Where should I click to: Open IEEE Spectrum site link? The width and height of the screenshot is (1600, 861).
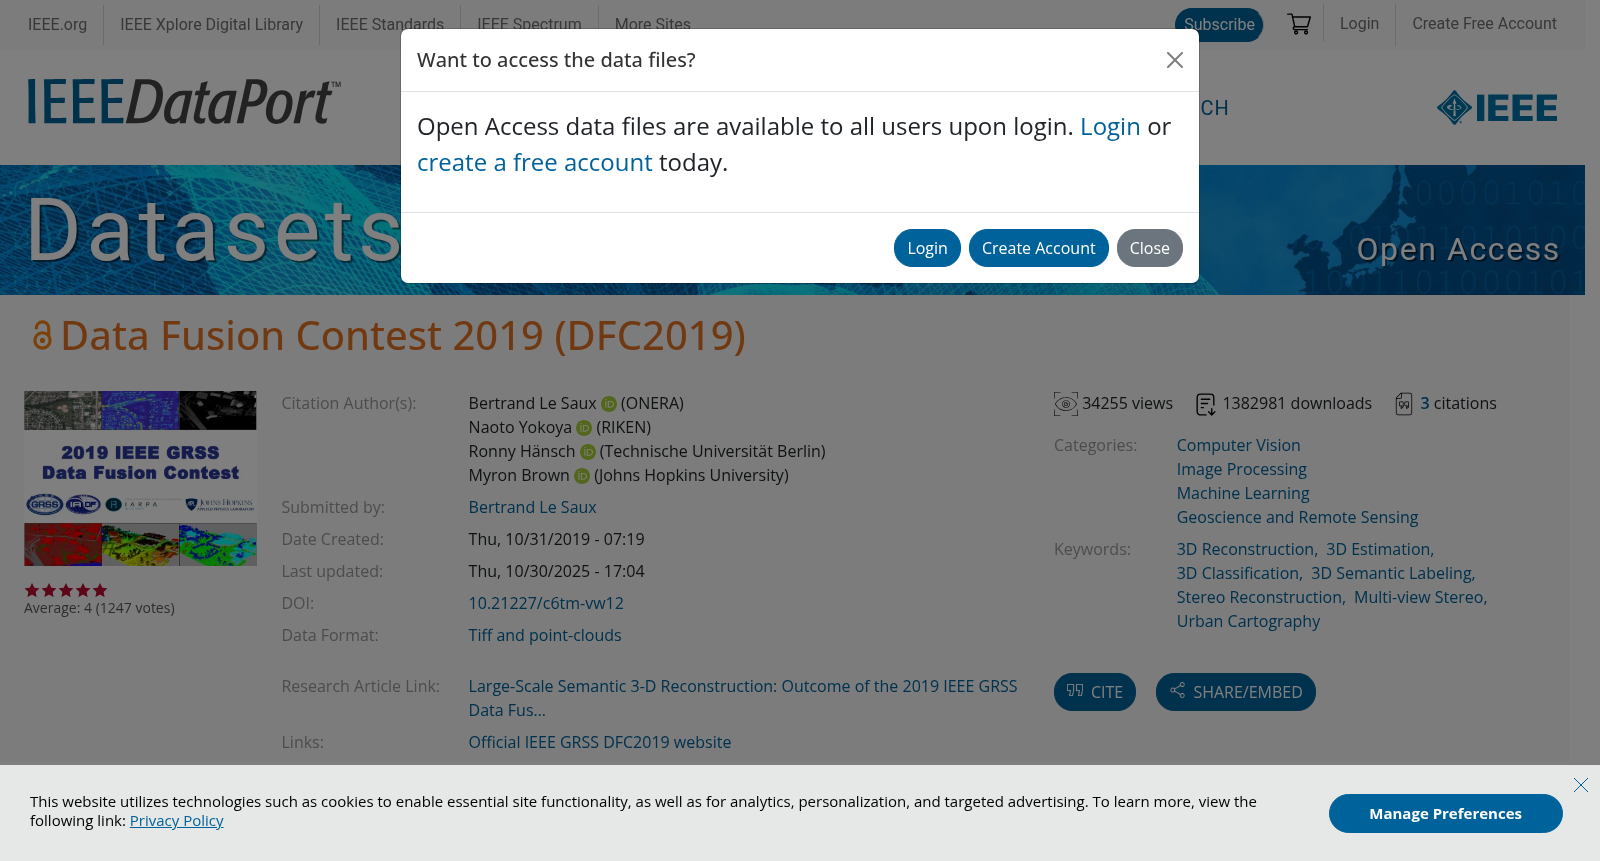point(529,23)
